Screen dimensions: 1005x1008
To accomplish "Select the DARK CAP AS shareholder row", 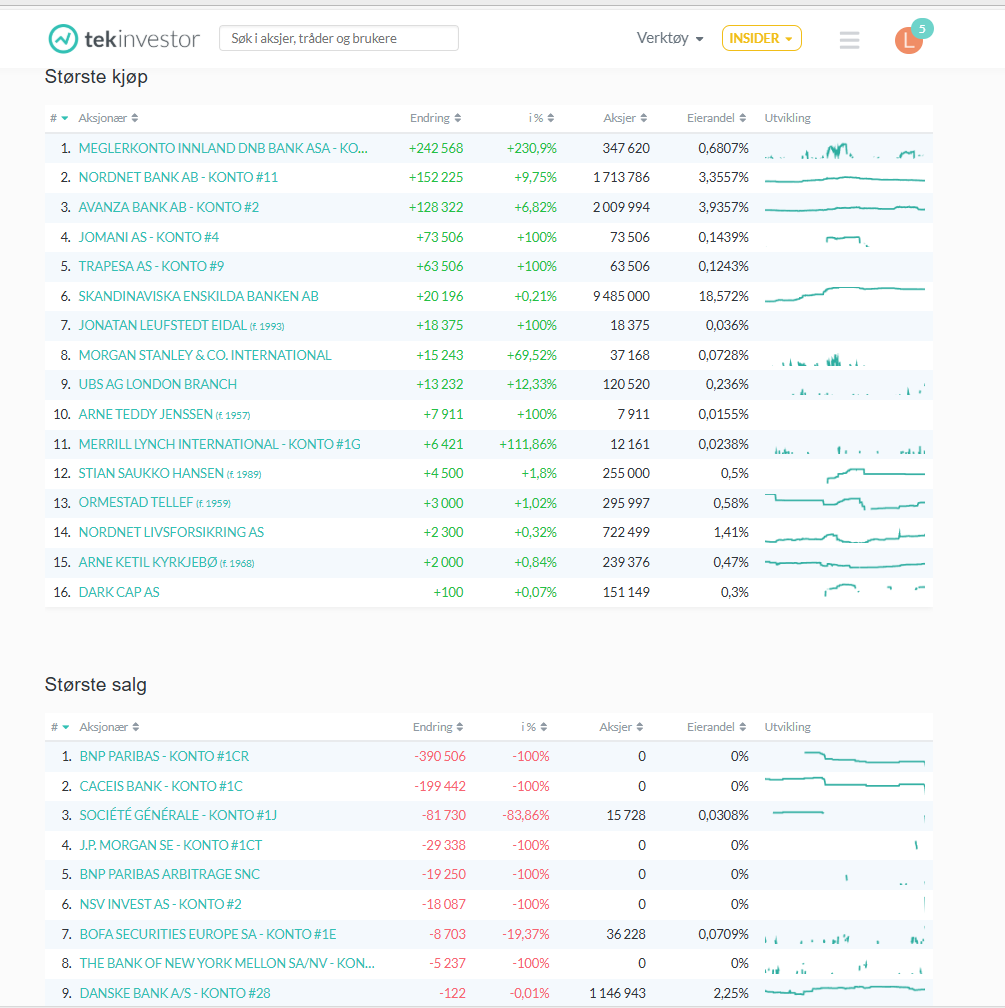I will [x=119, y=592].
